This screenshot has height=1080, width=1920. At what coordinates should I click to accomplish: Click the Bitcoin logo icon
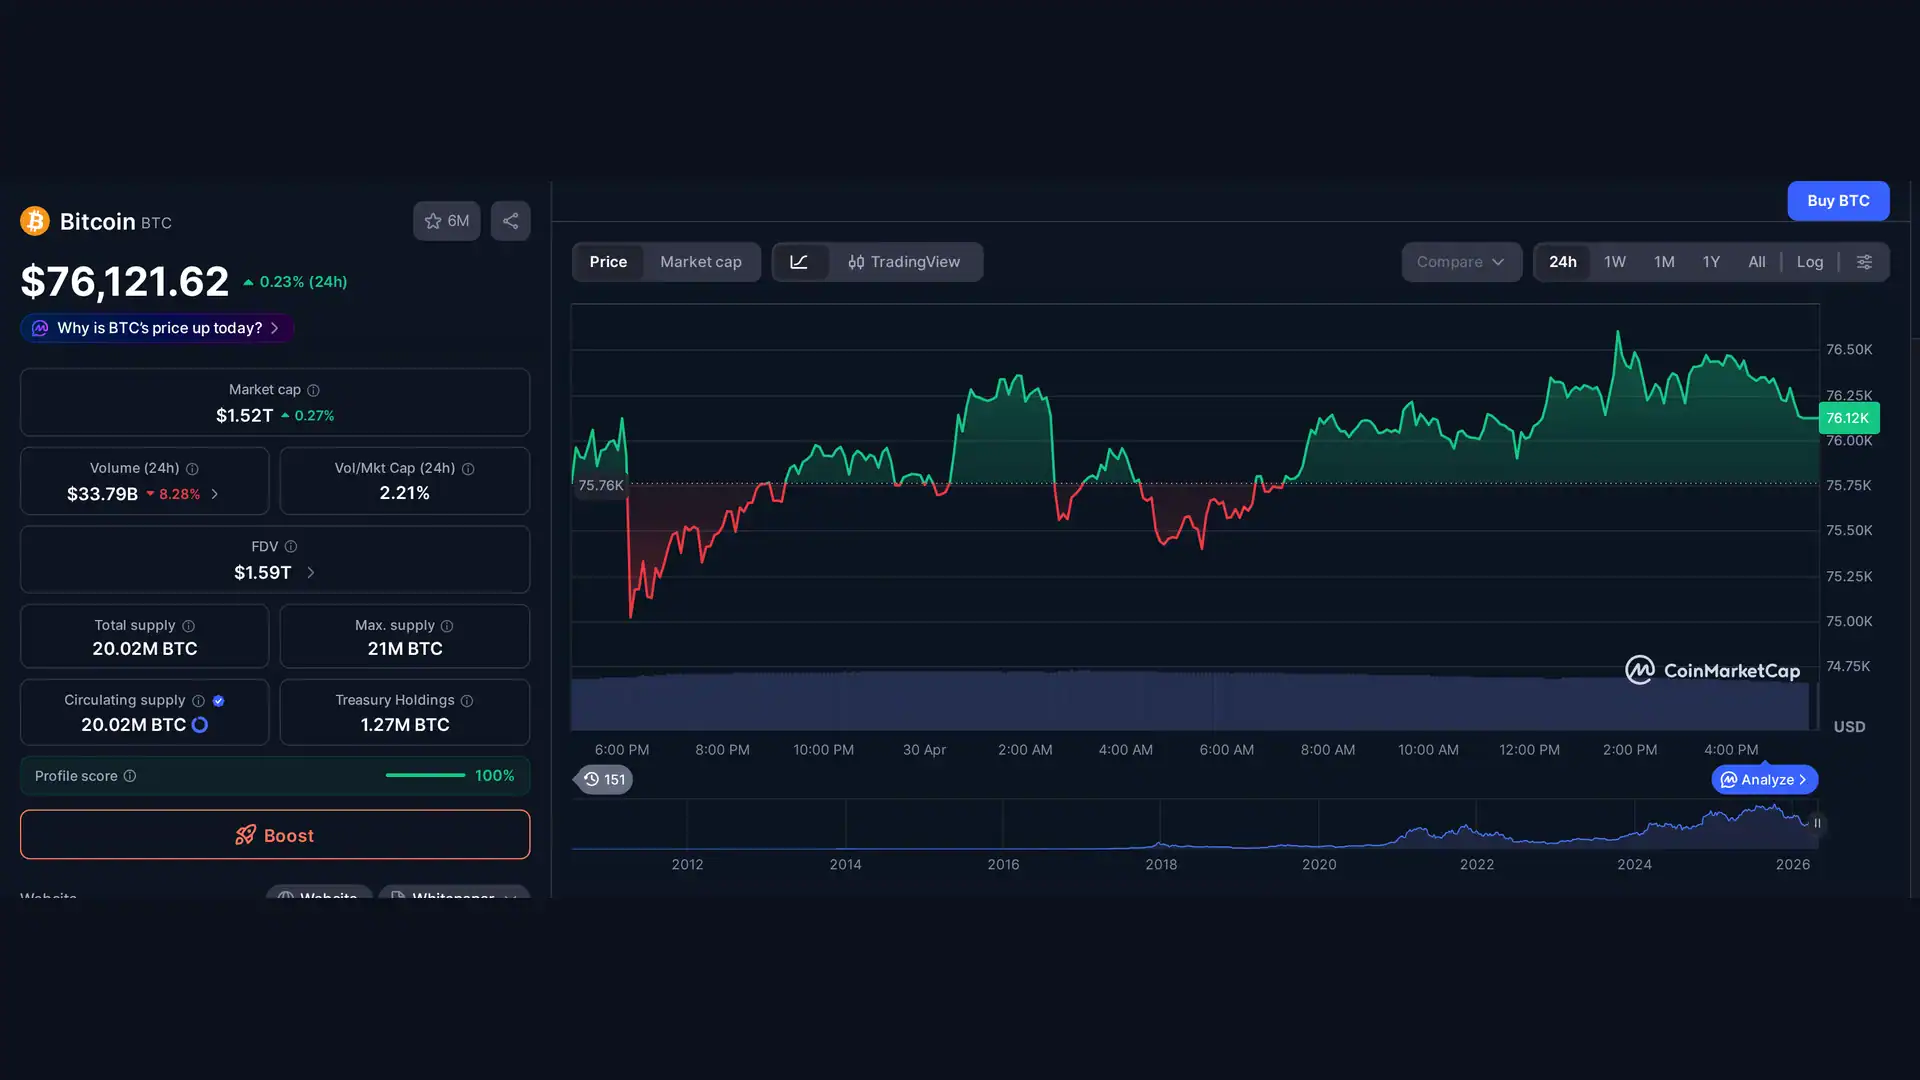pyautogui.click(x=35, y=221)
